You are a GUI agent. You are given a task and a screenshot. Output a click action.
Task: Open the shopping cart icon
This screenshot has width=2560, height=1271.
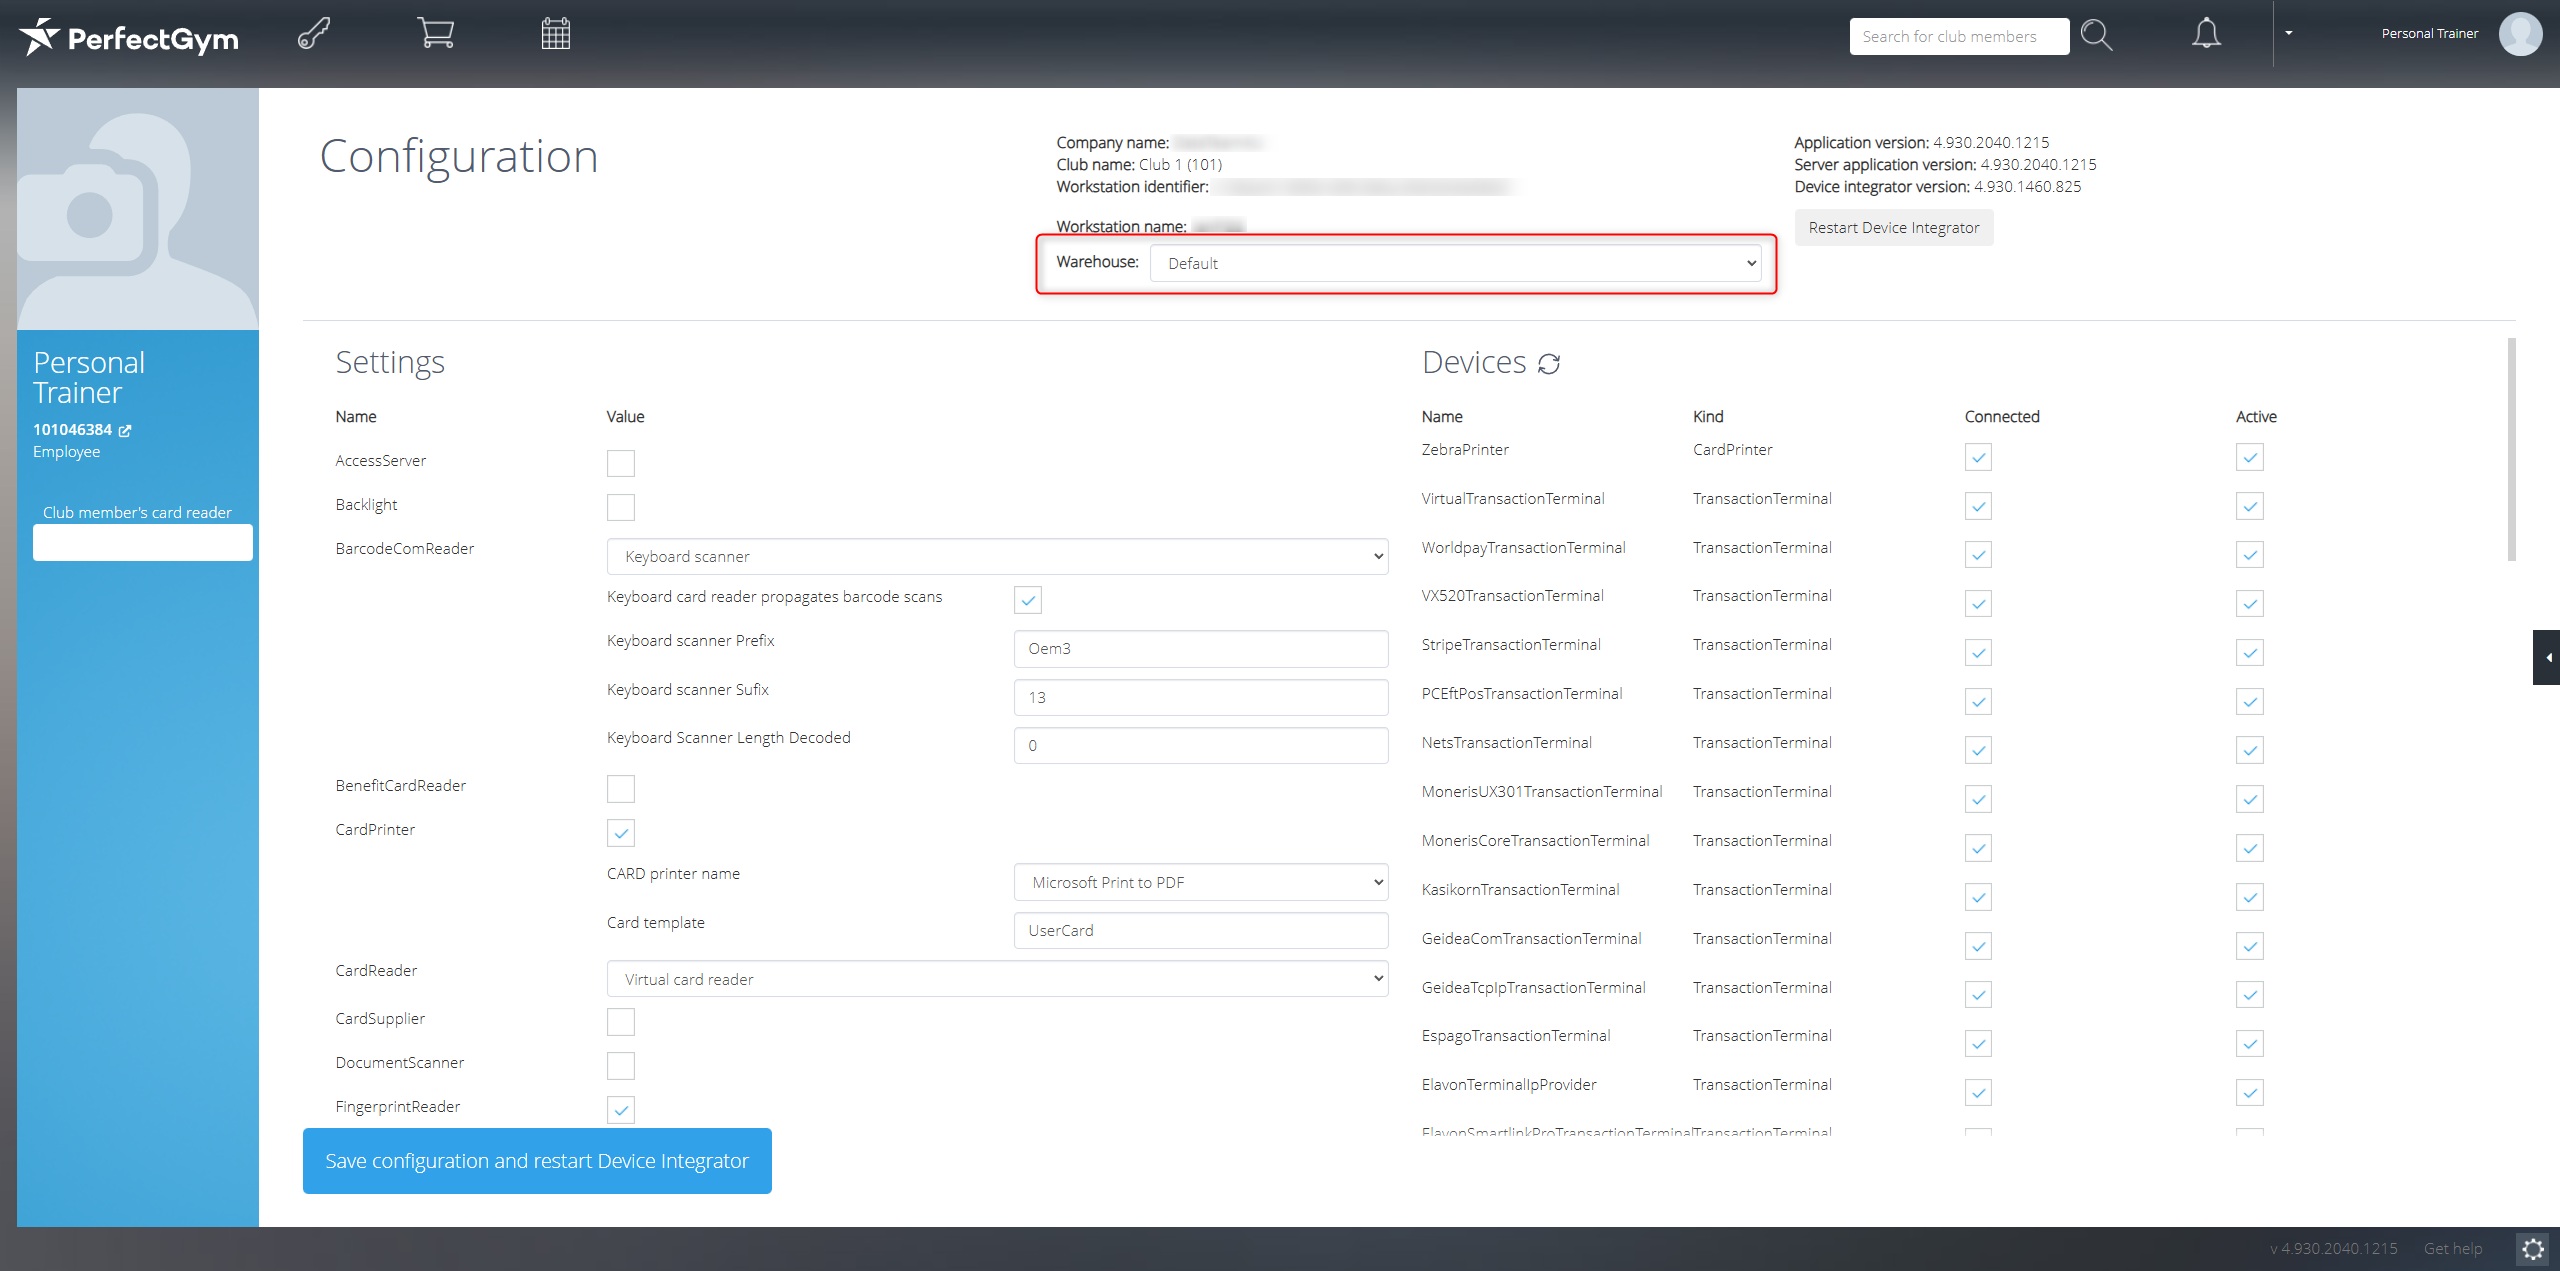click(436, 34)
